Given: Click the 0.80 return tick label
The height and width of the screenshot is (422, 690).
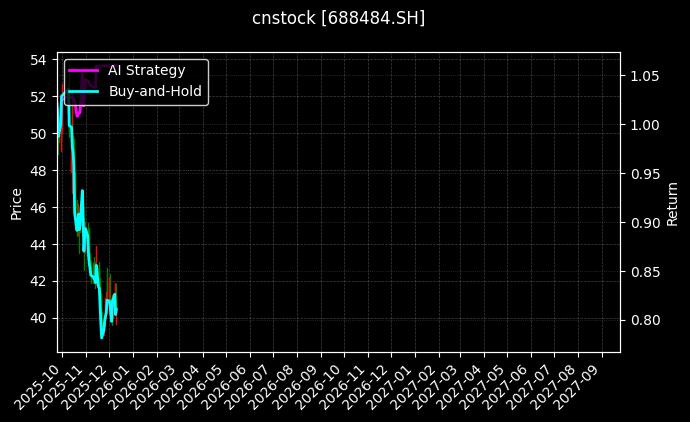Looking at the screenshot, I should 643,320.
